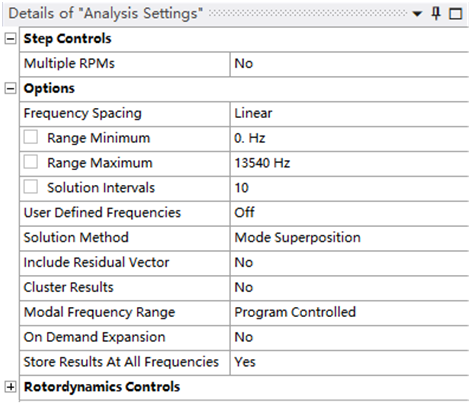471x405 pixels.
Task: Tick the Range Minimum parameter checkbox
Action: point(31,137)
